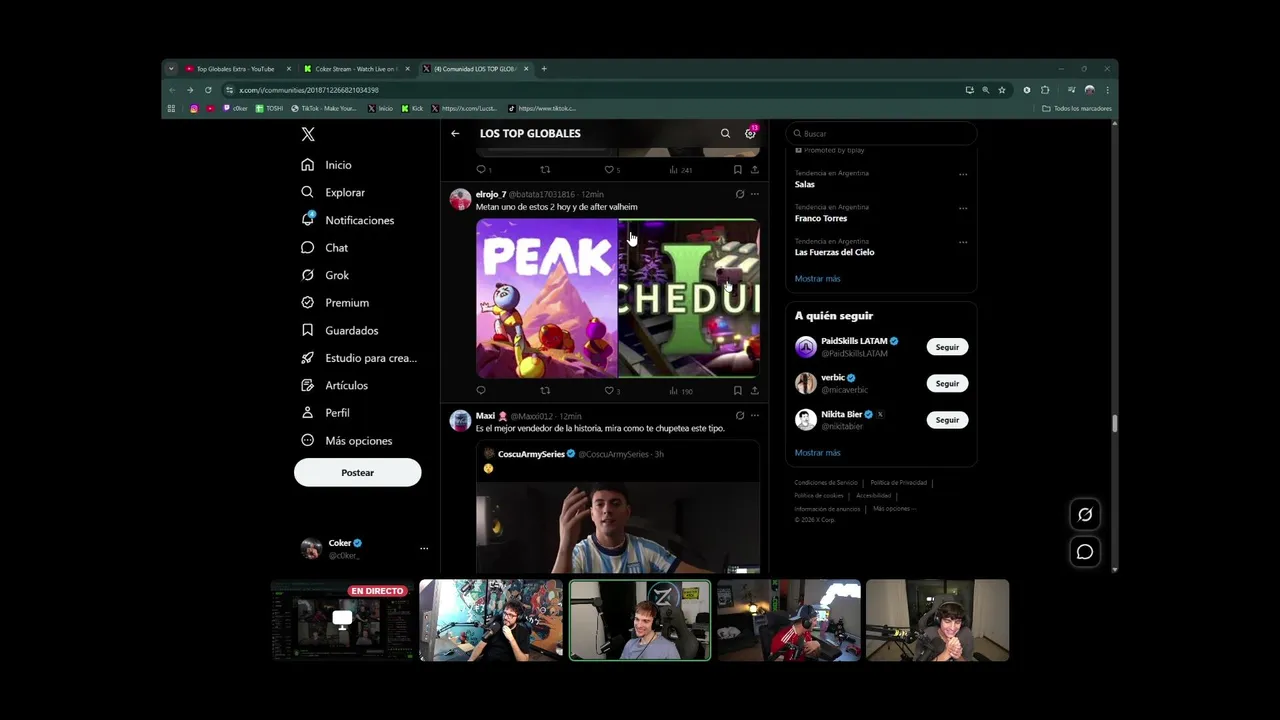The image size is (1280, 720).
Task: Open floating chat messages button
Action: 1085,551
